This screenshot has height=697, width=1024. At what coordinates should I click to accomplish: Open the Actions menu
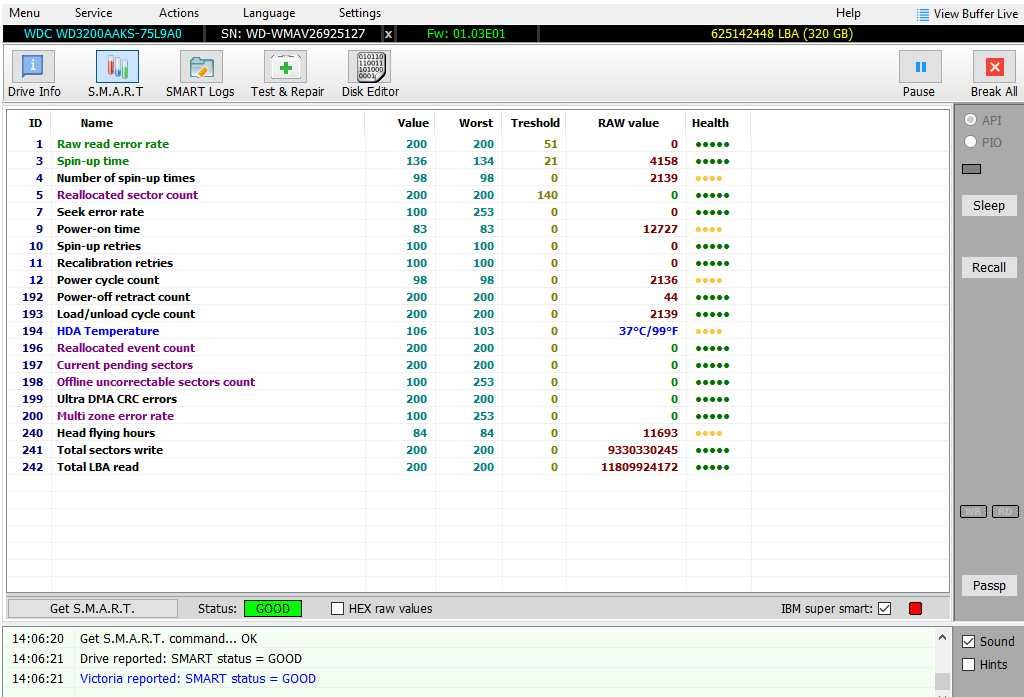(179, 13)
